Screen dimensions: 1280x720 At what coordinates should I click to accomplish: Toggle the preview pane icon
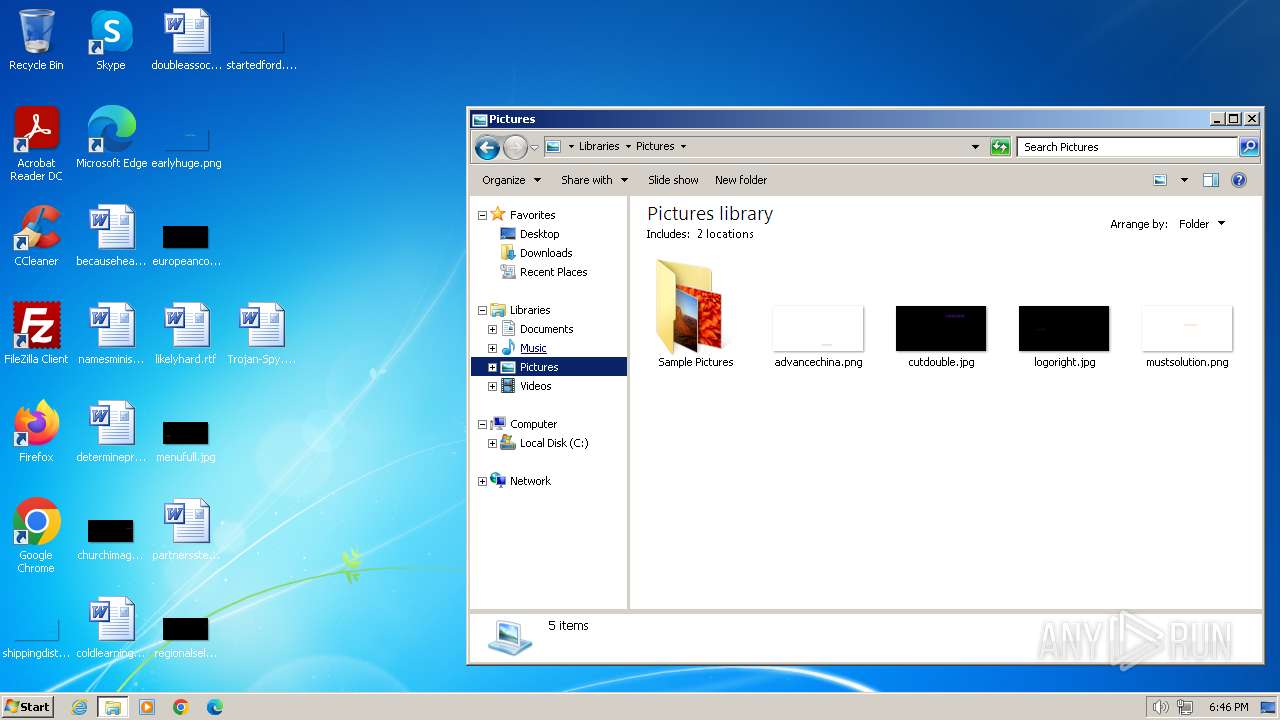tap(1211, 180)
